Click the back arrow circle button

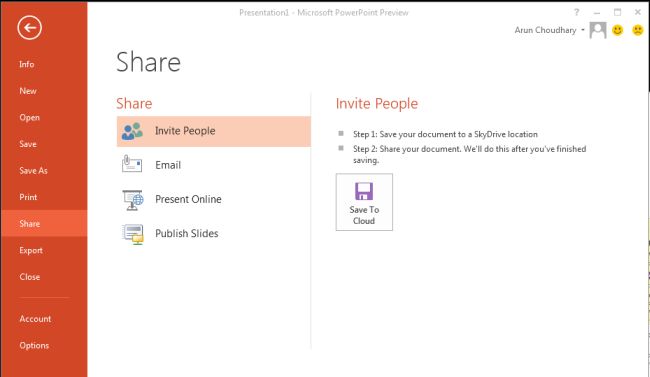[x=29, y=28]
